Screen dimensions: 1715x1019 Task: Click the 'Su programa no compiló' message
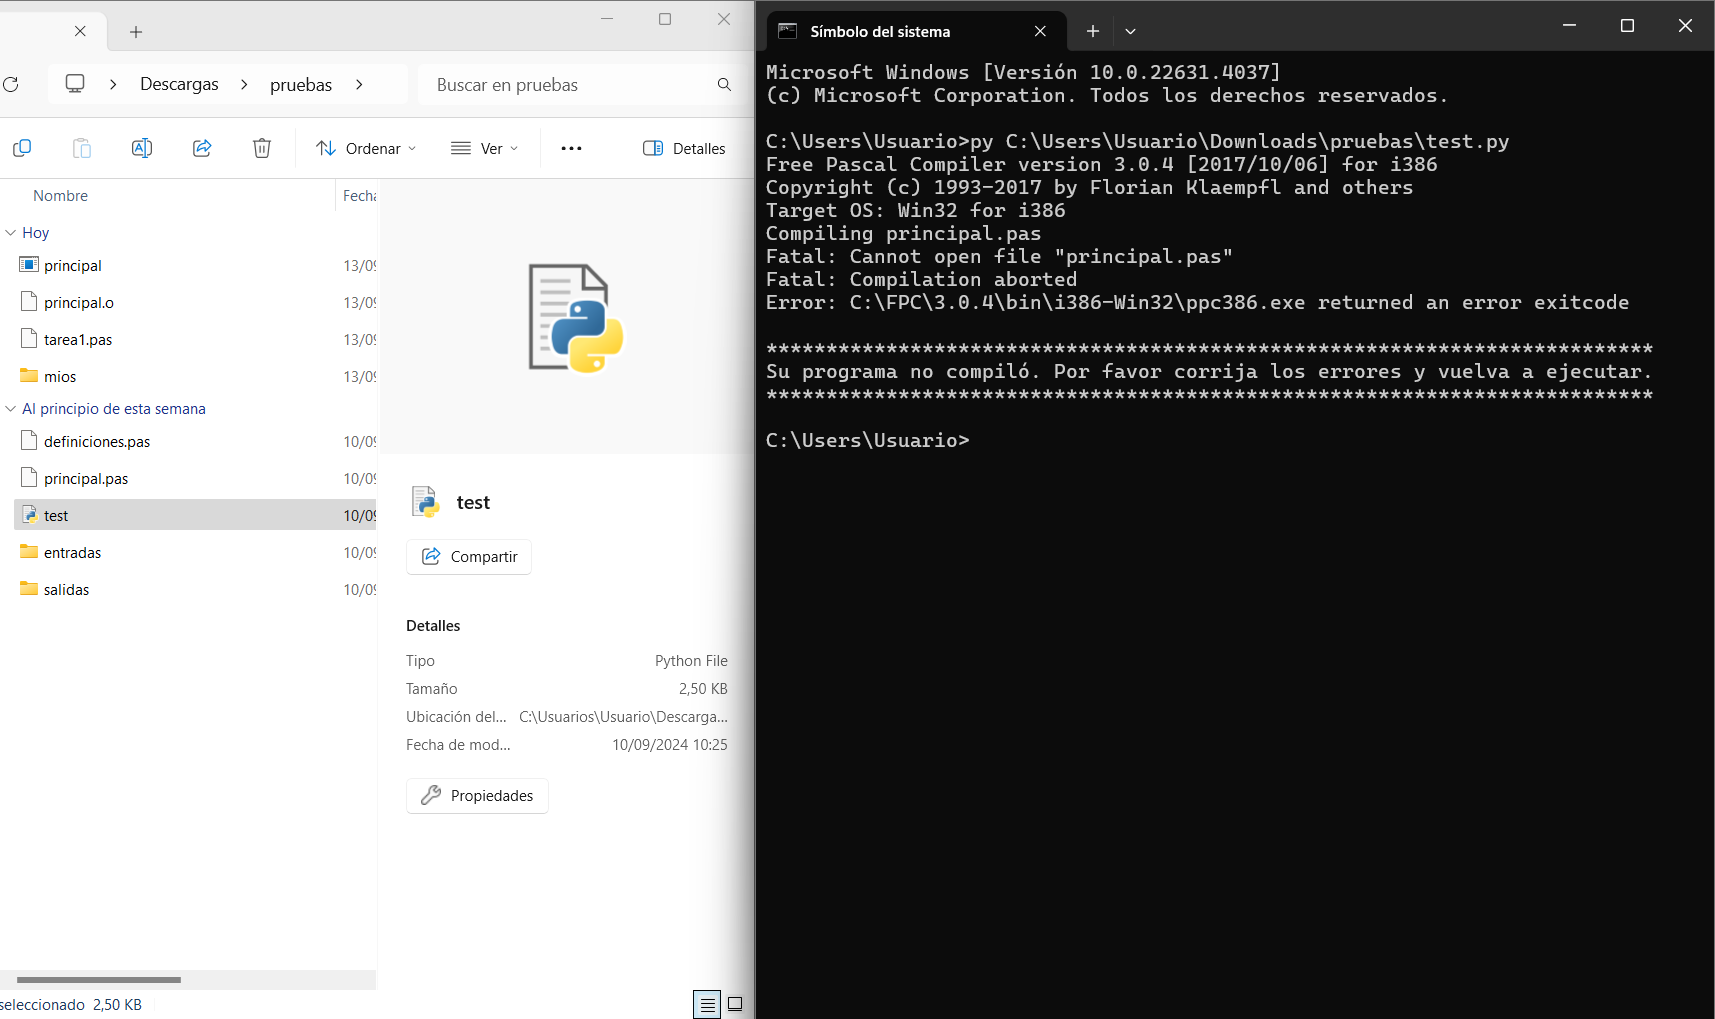coord(1209,371)
